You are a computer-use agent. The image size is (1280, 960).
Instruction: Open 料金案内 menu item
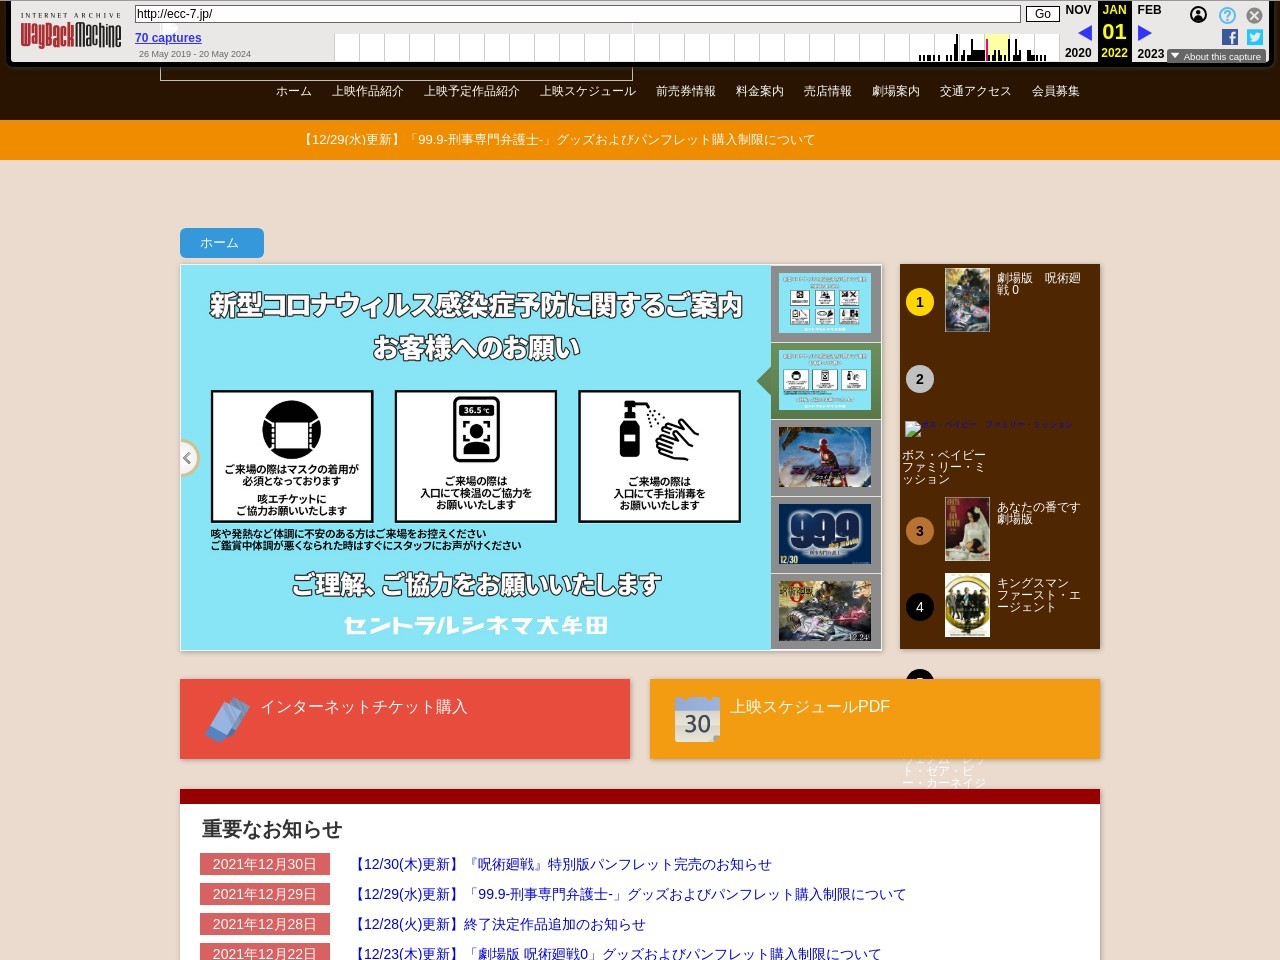click(x=760, y=91)
